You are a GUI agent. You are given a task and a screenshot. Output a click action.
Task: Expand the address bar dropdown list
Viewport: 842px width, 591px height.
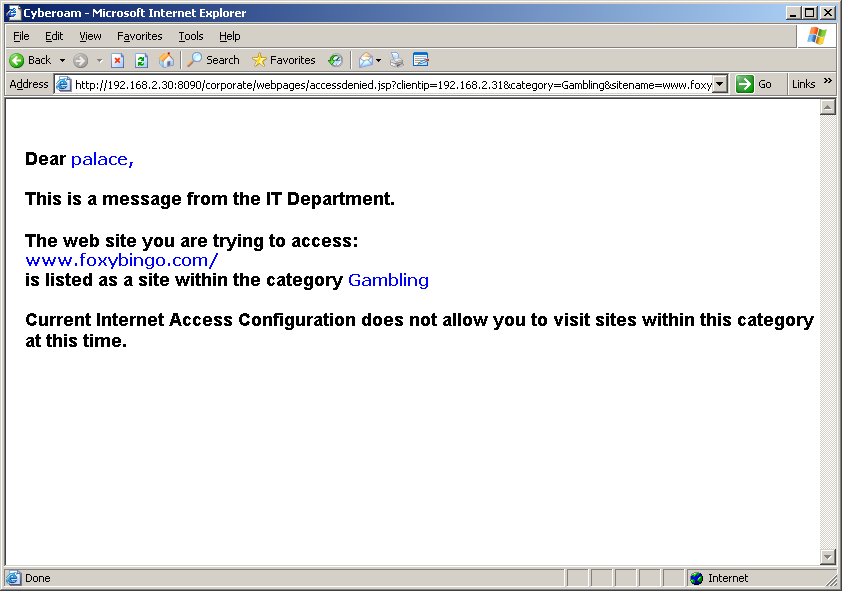click(720, 84)
